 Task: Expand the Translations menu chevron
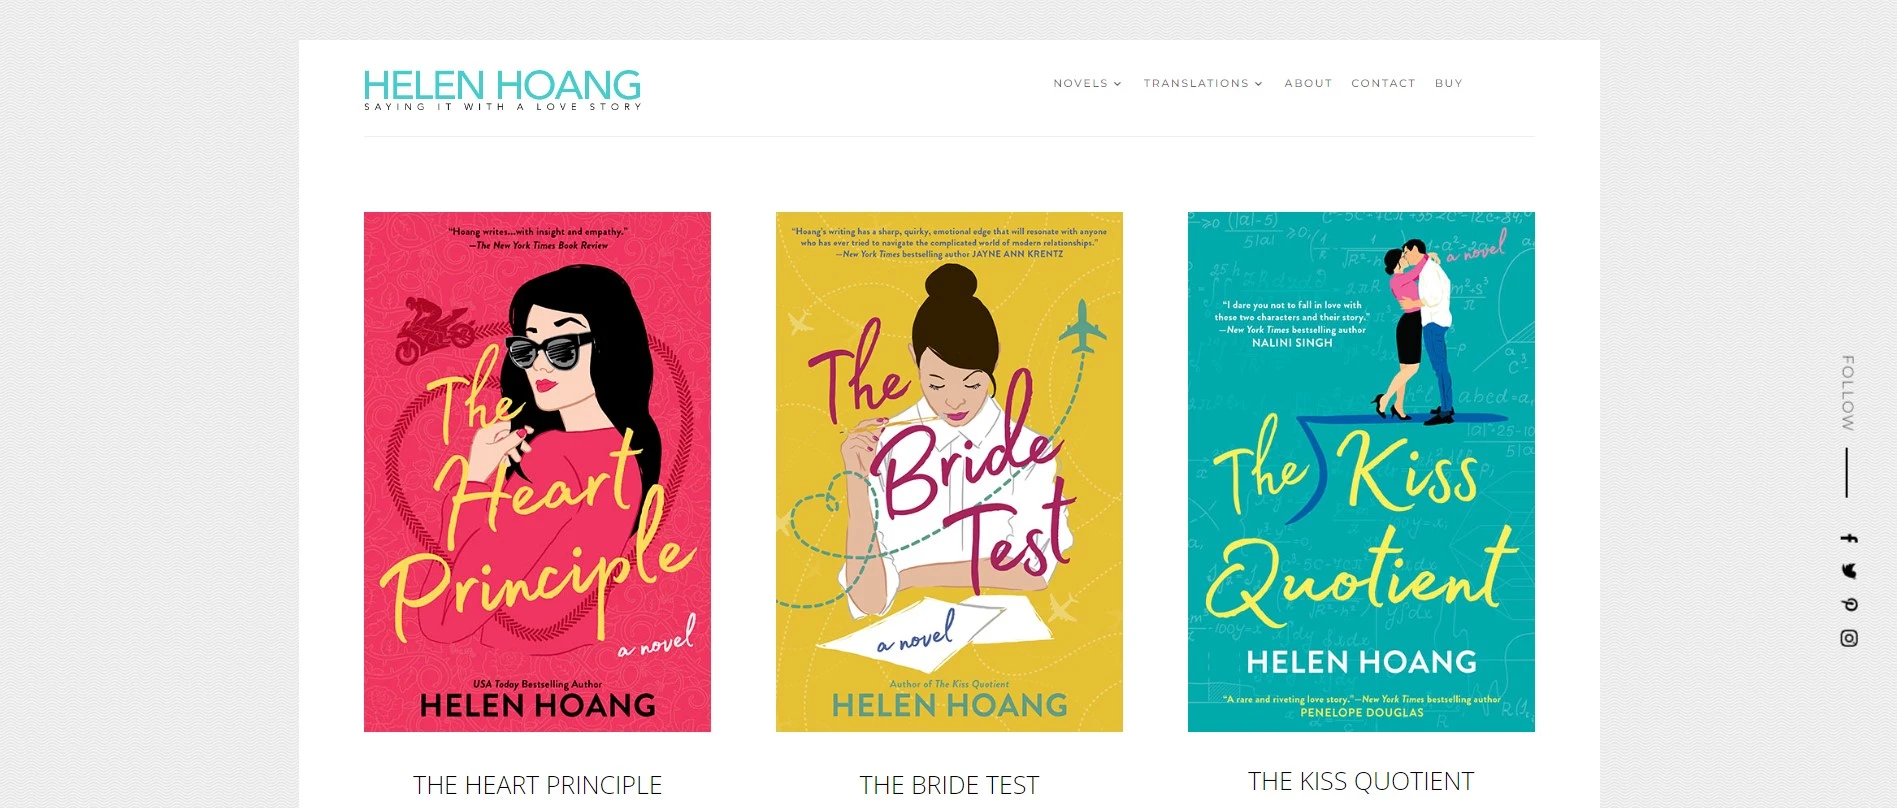[1259, 84]
